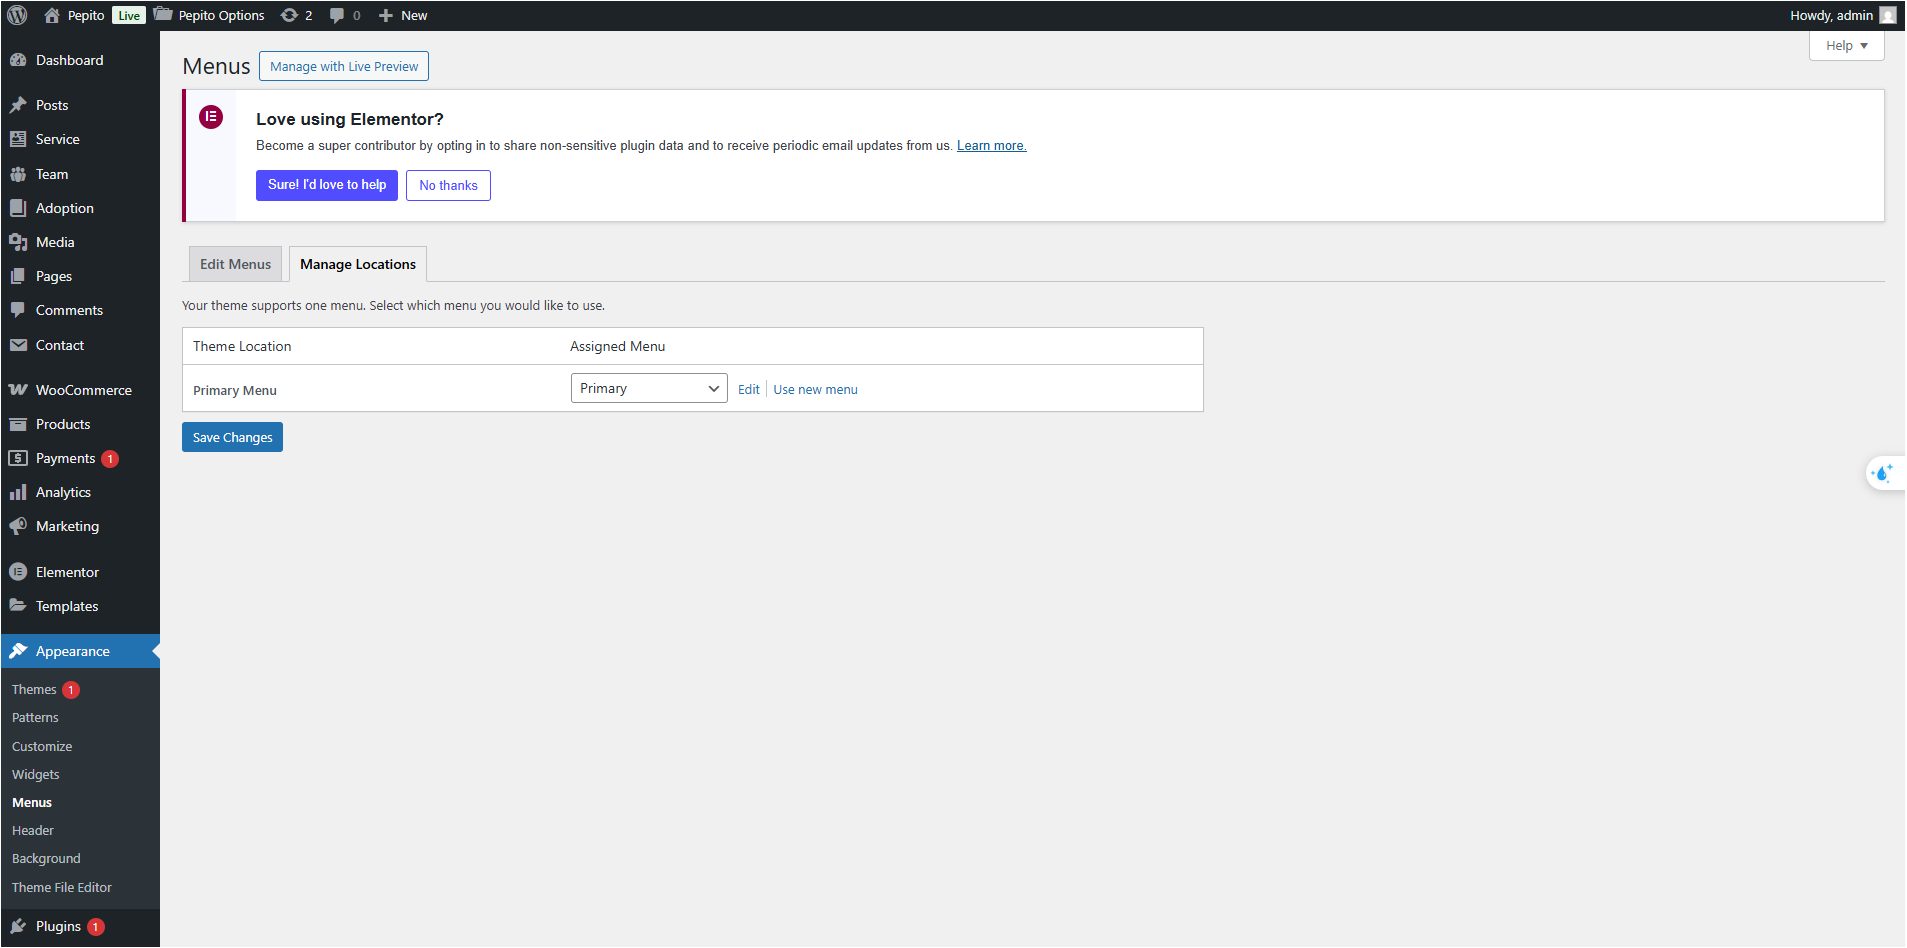Click the WooCommerce logo icon

click(x=18, y=390)
